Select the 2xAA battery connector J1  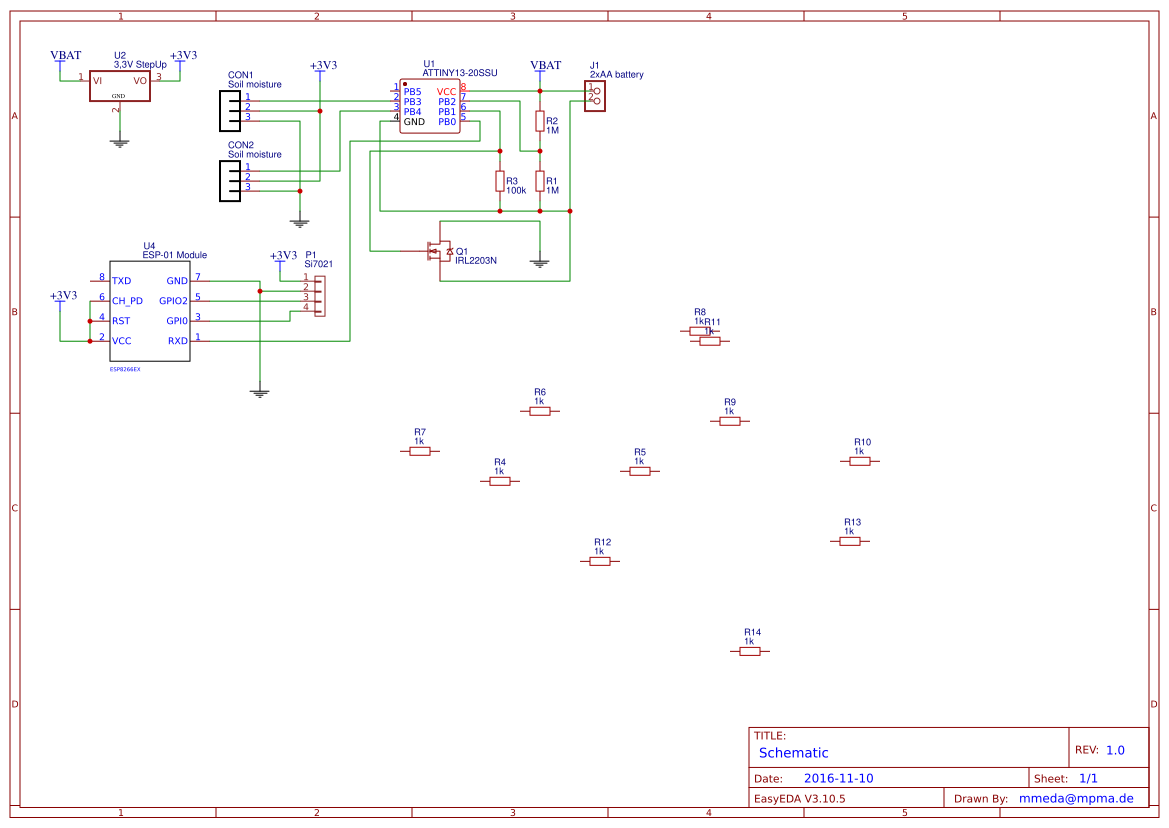tap(594, 95)
